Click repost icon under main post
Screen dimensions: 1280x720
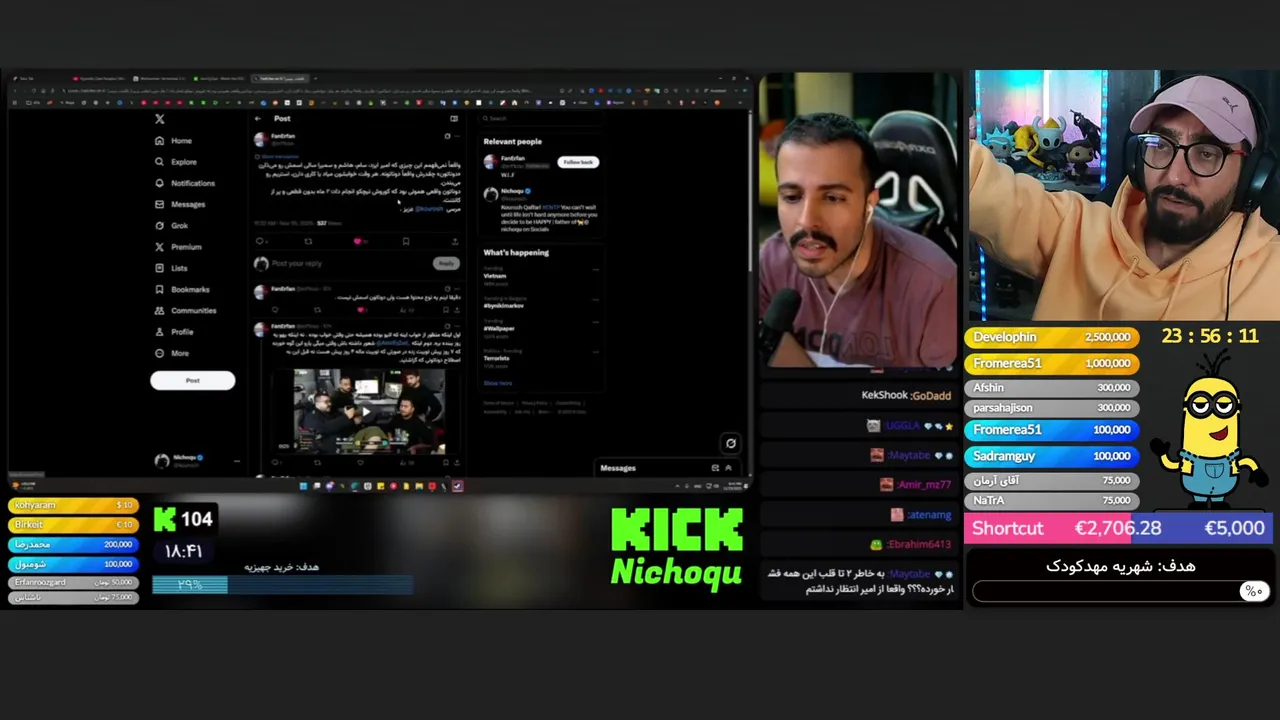[x=308, y=241]
